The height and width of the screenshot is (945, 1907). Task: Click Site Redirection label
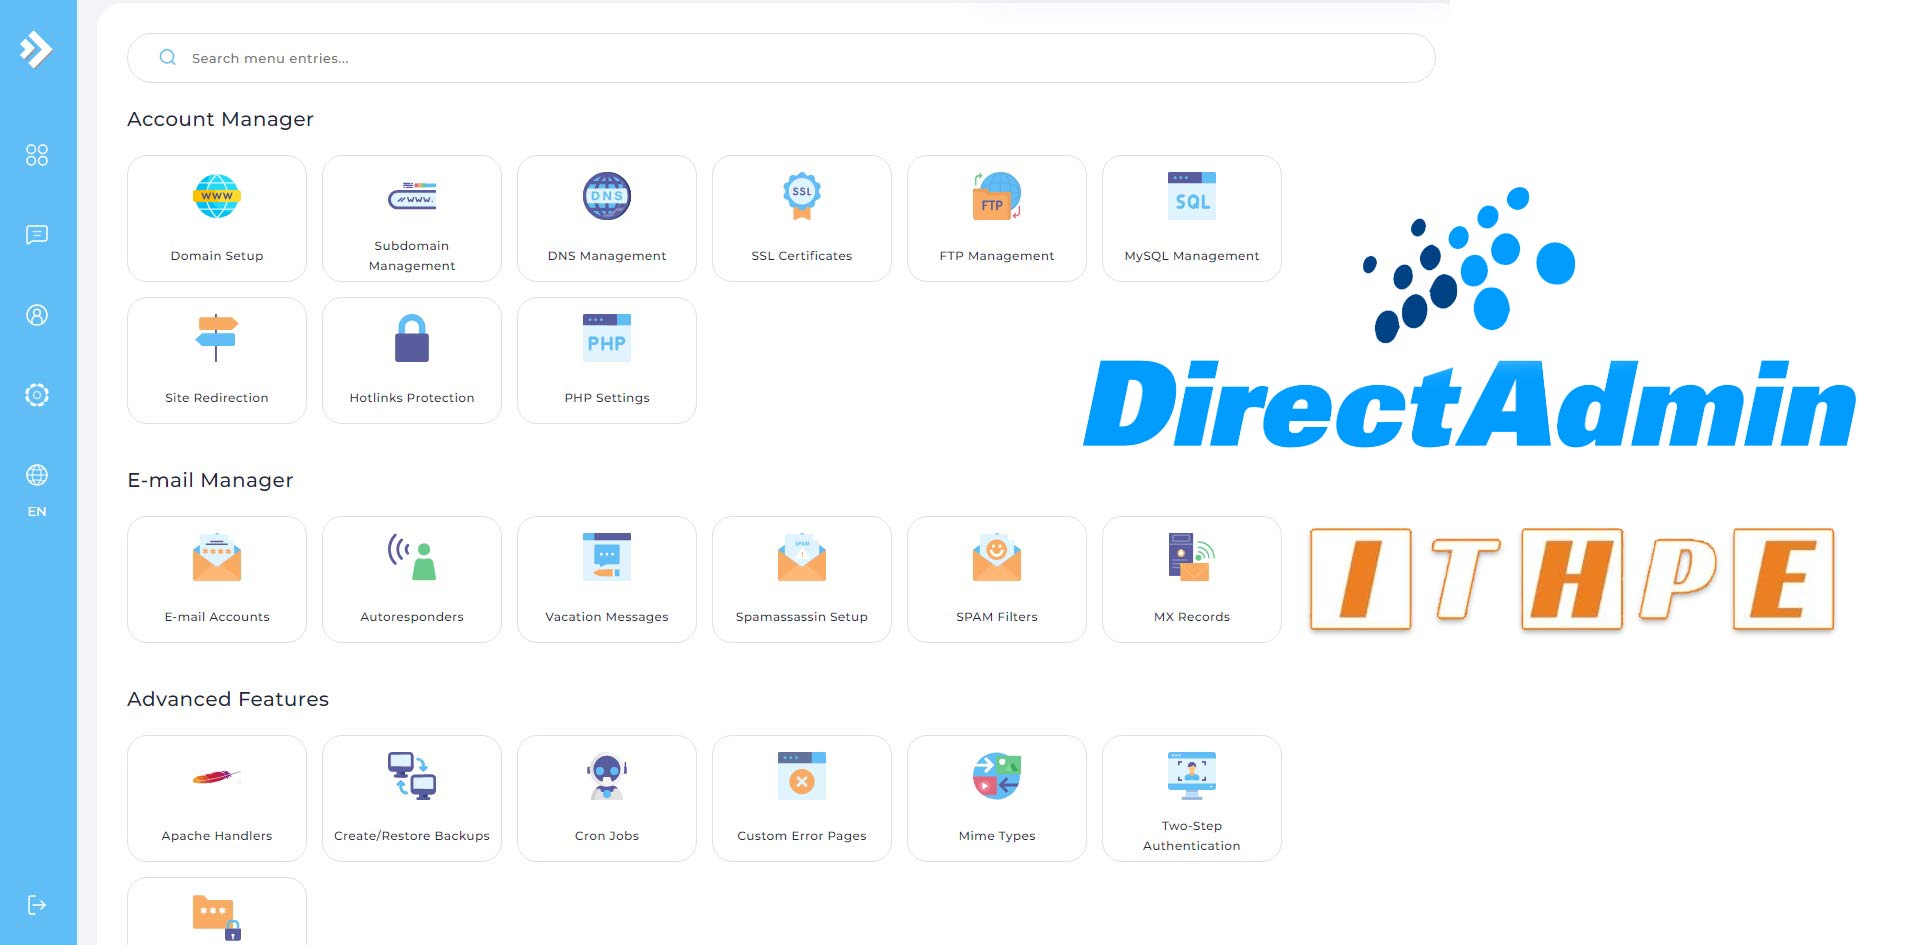point(217,398)
